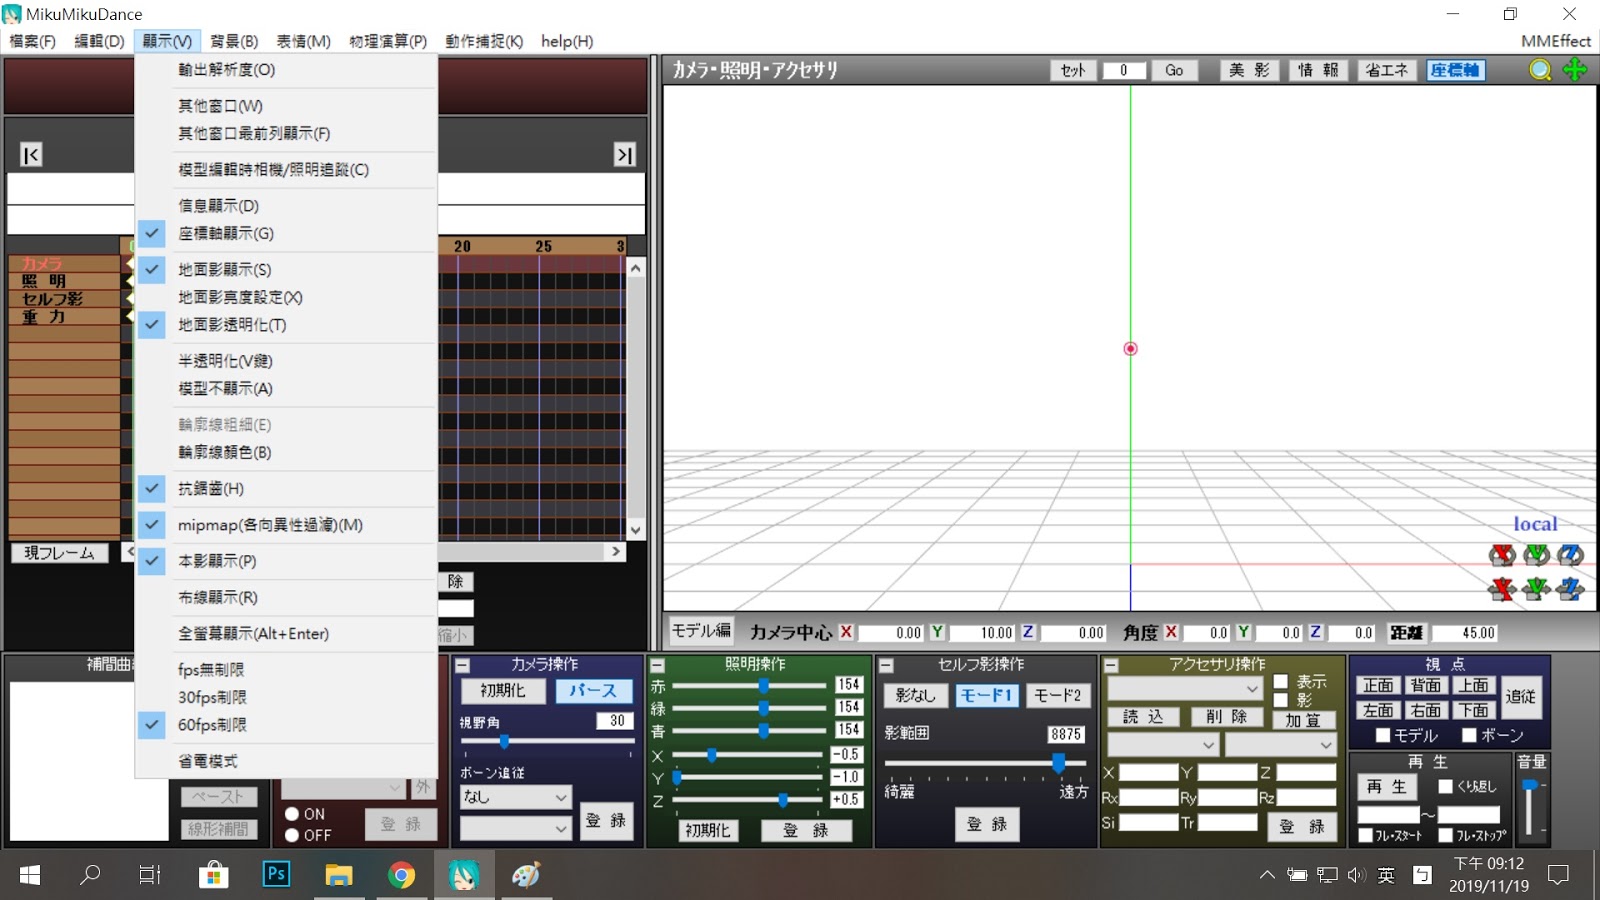
Task: Click the 影なし button
Action: [915, 695]
